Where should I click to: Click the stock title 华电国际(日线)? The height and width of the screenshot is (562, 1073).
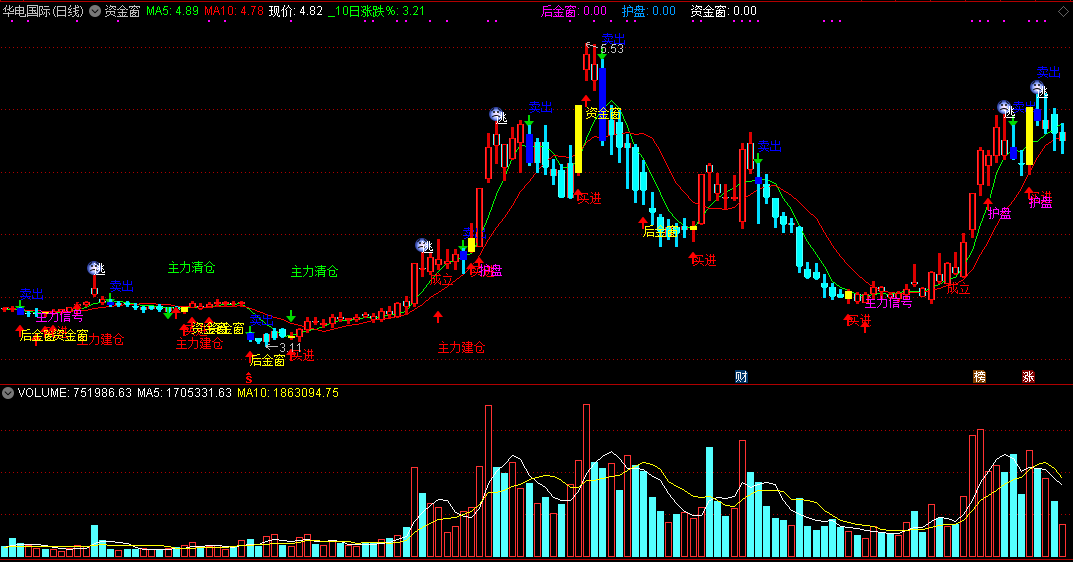coord(43,11)
